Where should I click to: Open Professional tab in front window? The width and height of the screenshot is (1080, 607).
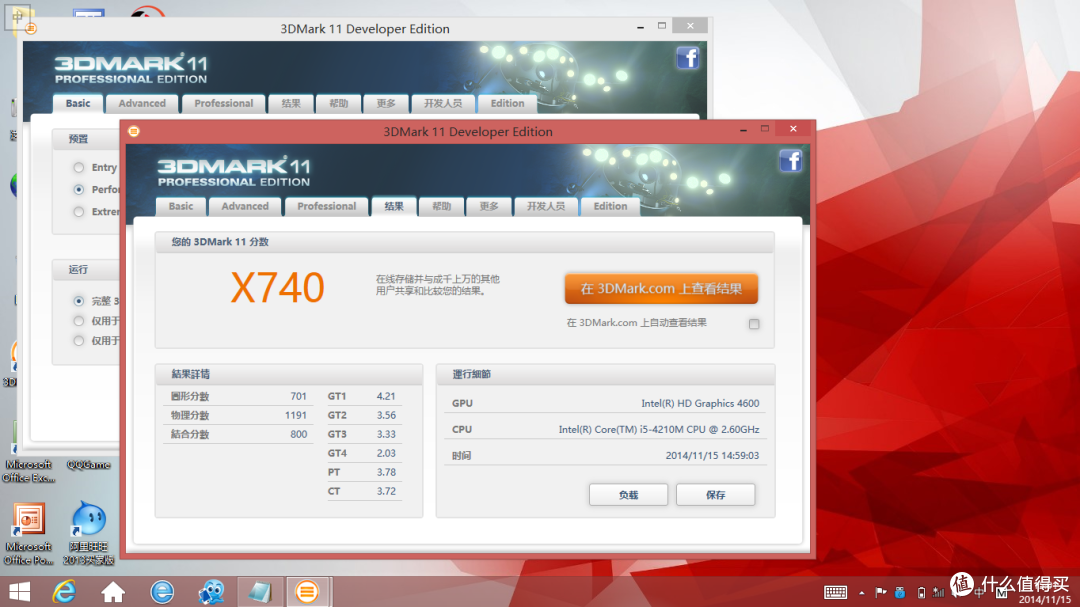[x=326, y=206]
